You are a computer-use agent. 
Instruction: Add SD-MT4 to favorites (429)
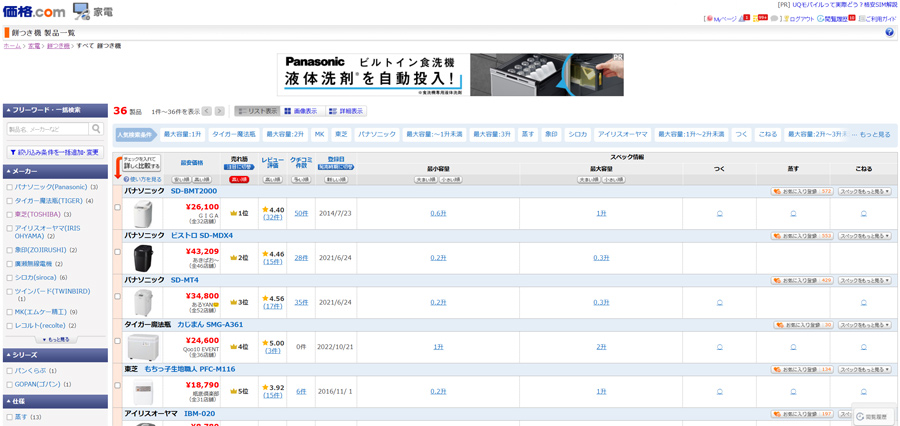802,280
